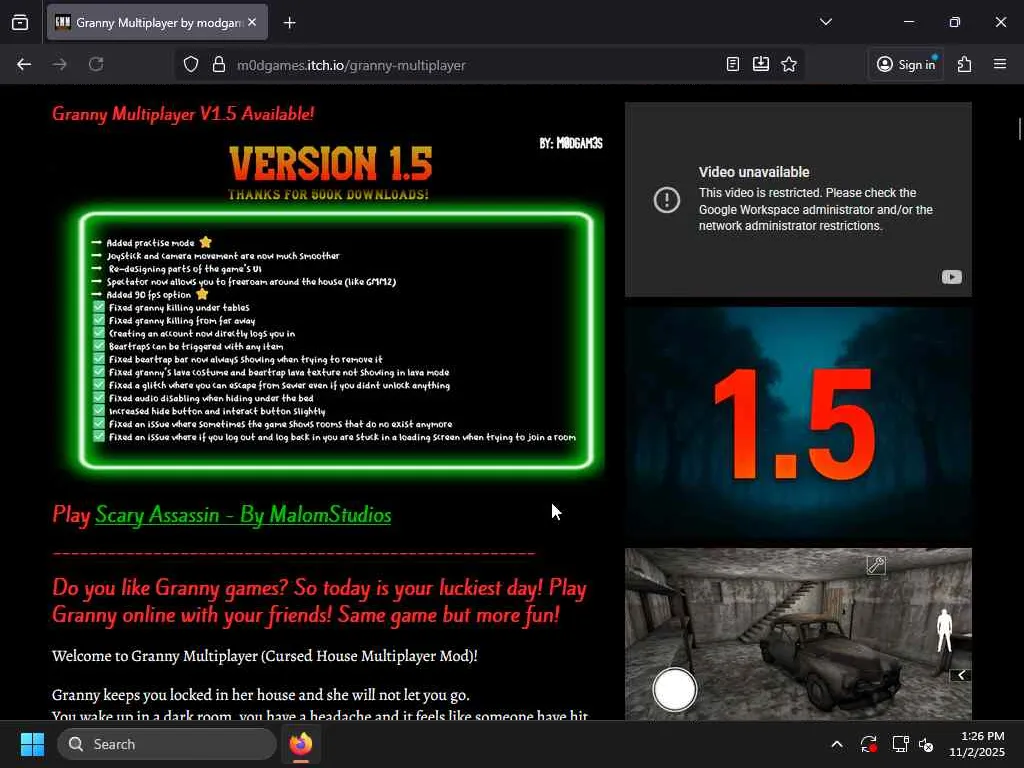Screen dimensions: 1024x768
Task: Open the red 1.5 screenshot thumbnail
Action: pos(798,423)
